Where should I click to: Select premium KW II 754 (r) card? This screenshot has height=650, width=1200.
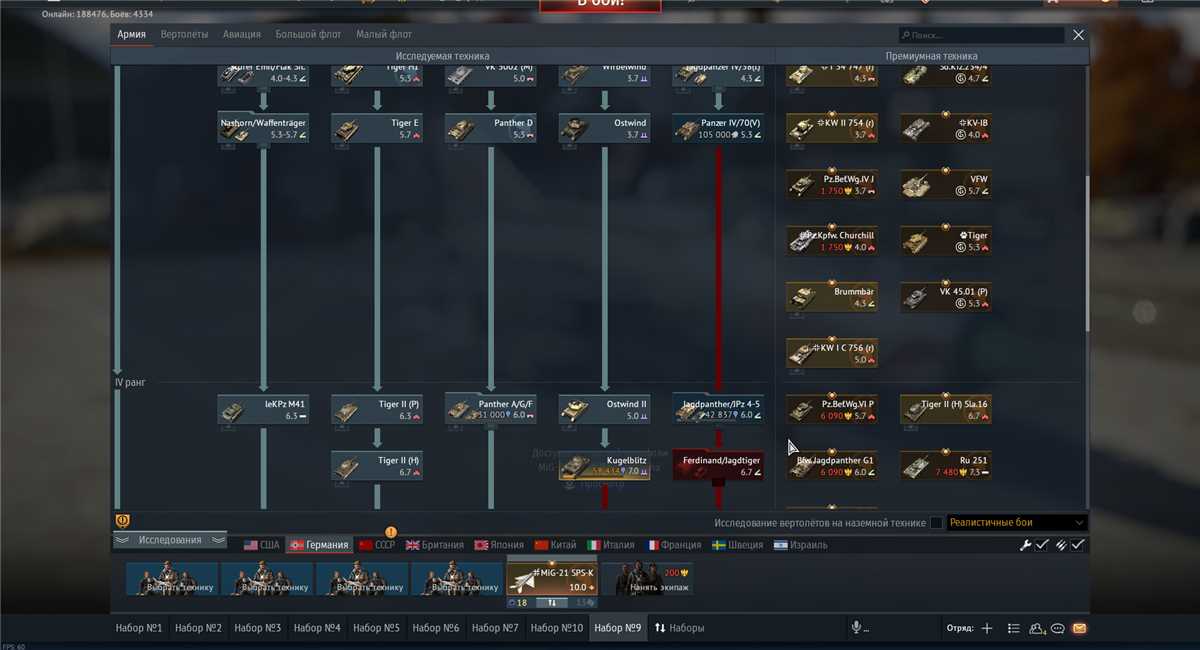(x=832, y=128)
